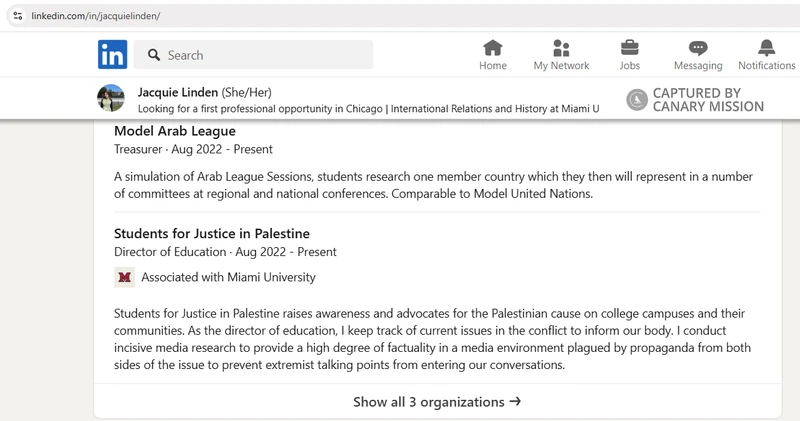Click Jacquie Linden's profile photo

click(x=111, y=98)
